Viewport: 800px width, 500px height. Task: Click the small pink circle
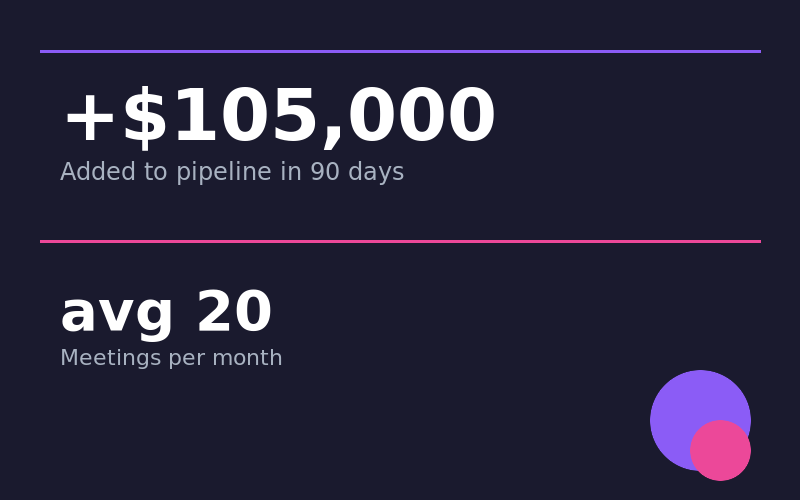click(x=721, y=451)
